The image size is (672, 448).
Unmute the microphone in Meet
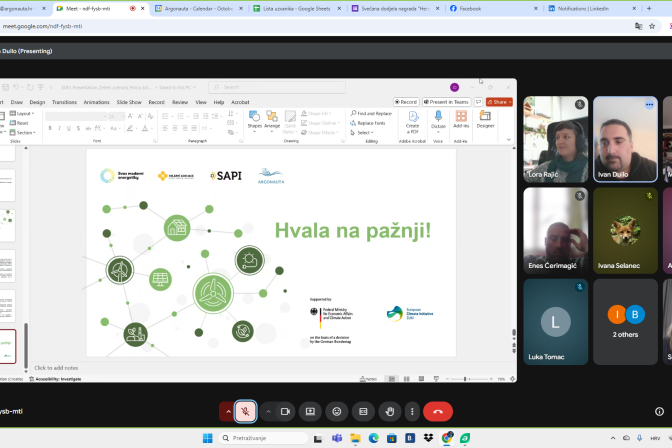(x=245, y=411)
